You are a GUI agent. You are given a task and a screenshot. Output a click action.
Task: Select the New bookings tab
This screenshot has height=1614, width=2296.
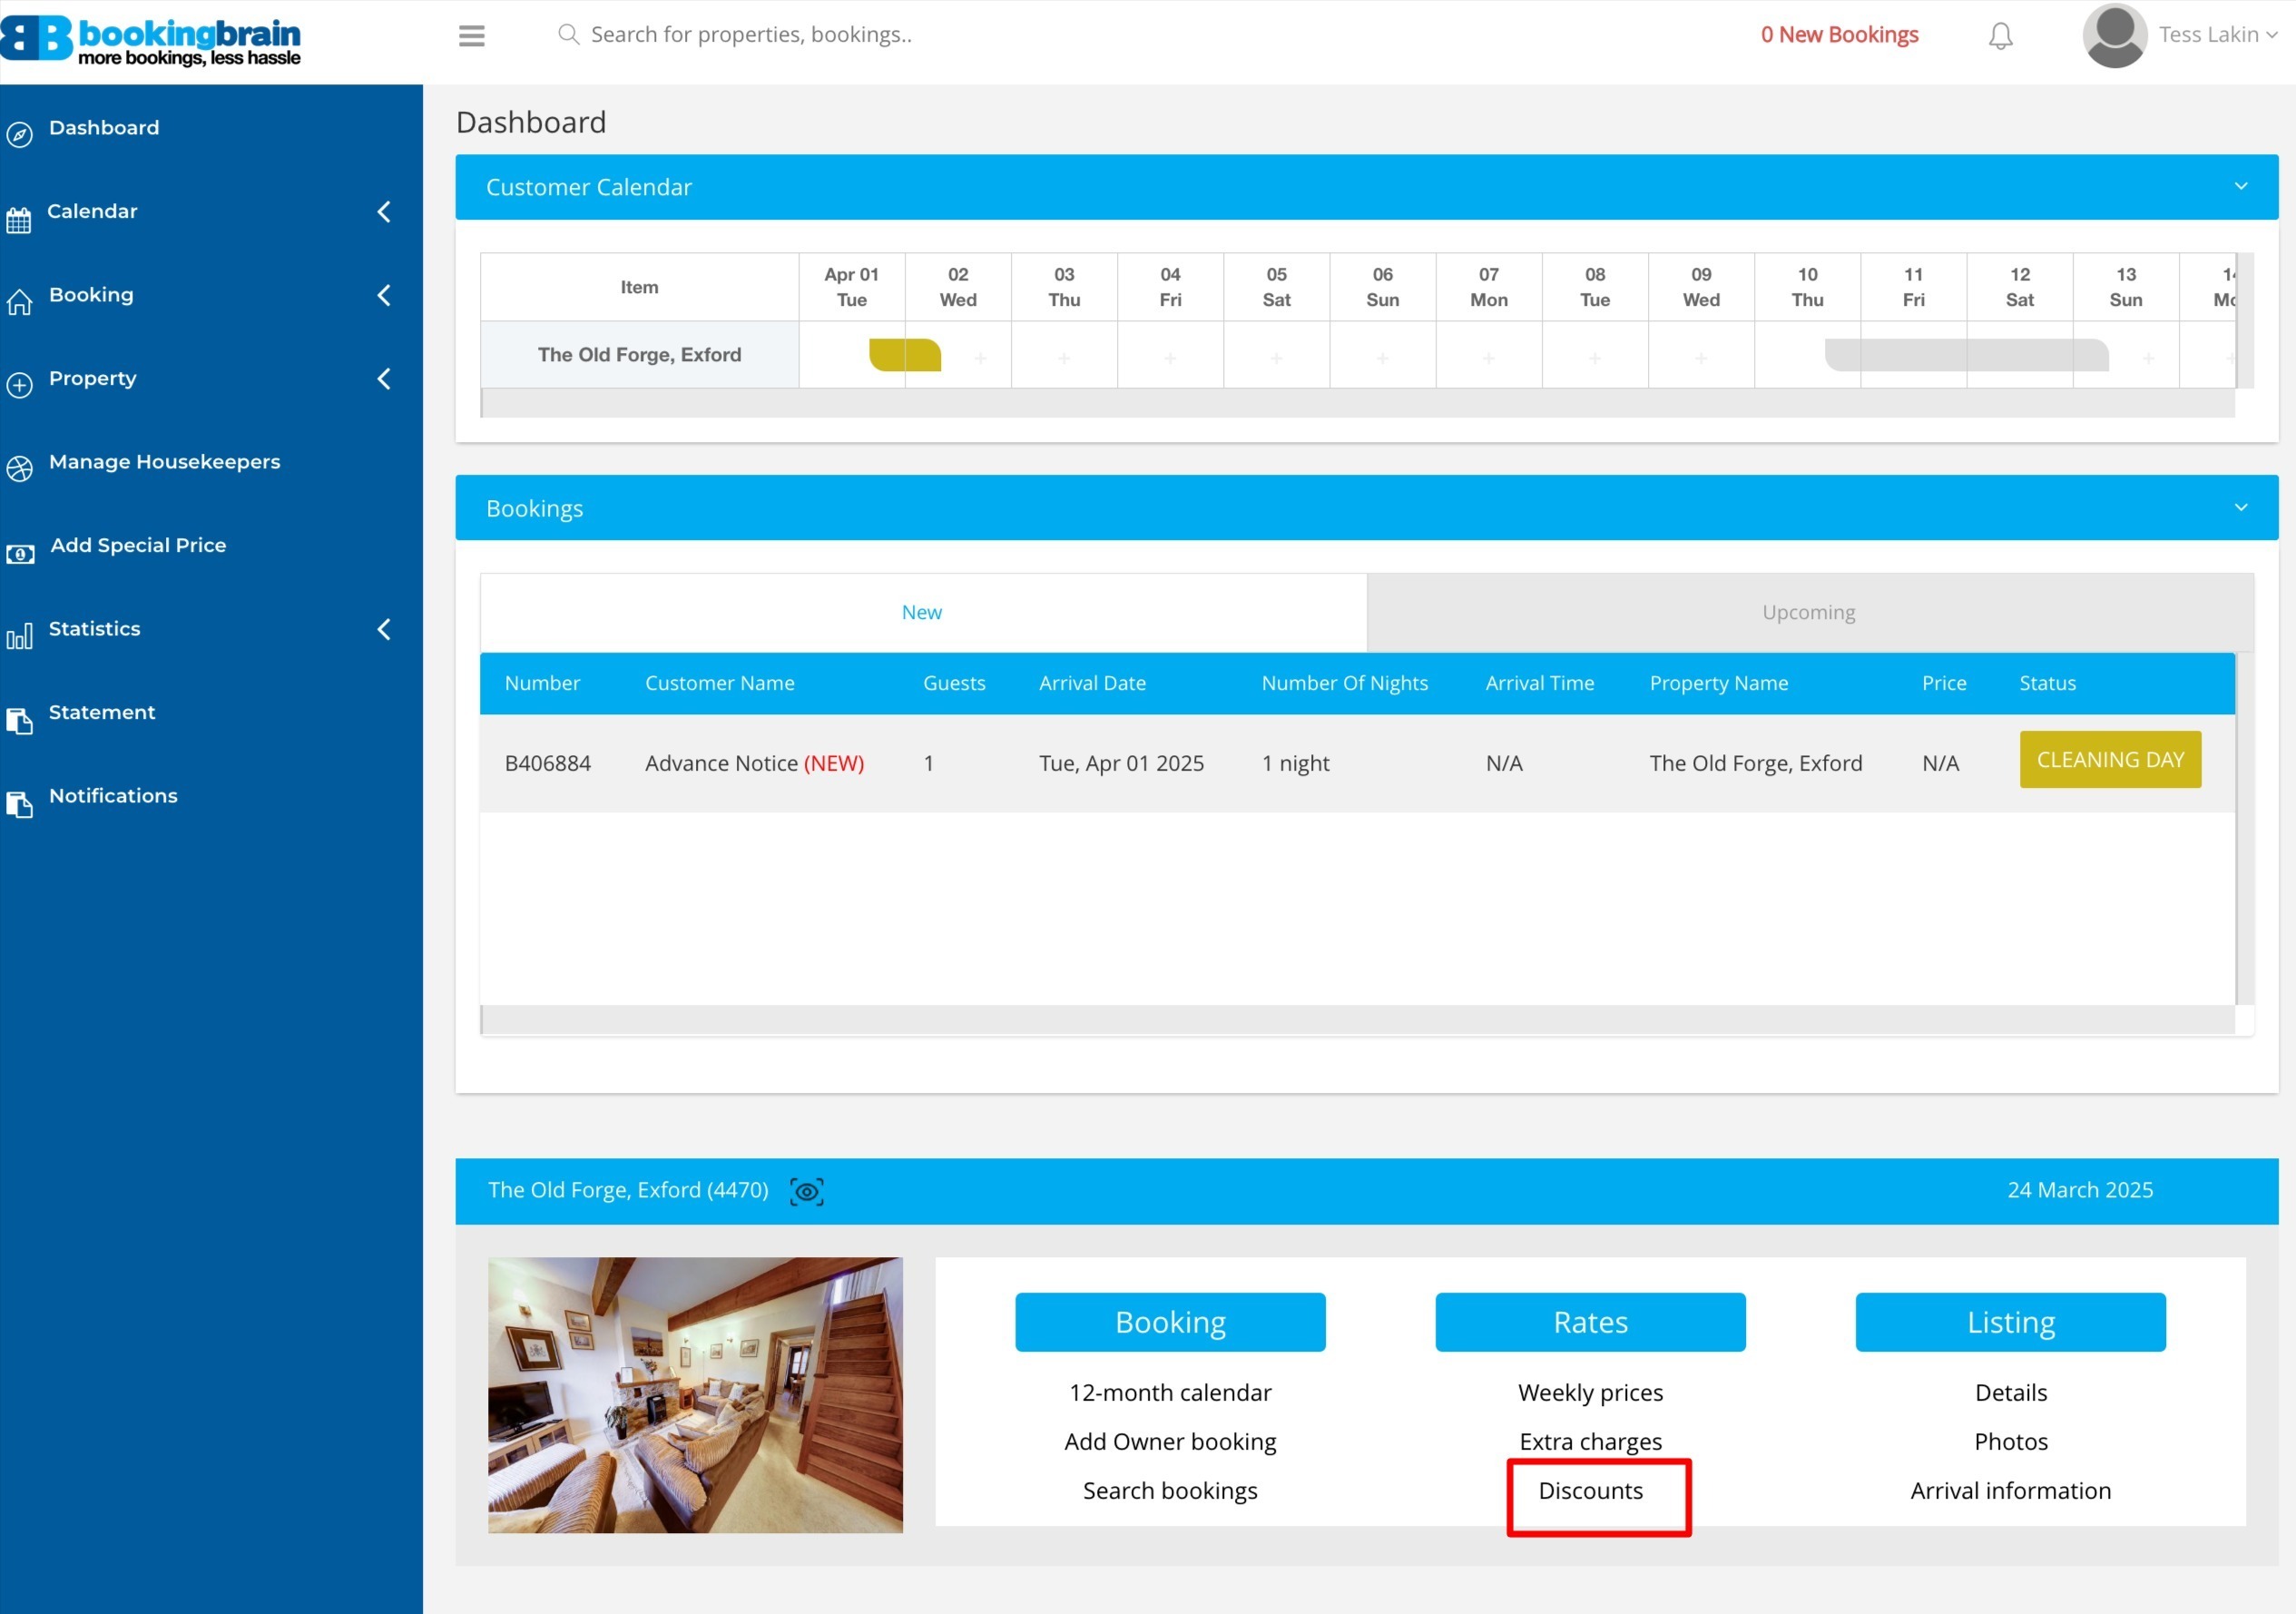(921, 612)
